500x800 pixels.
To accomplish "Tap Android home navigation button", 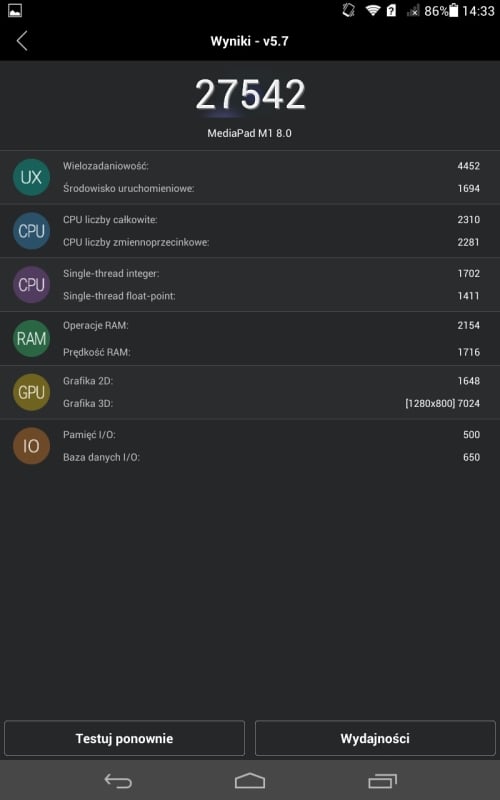I will click(x=250, y=781).
